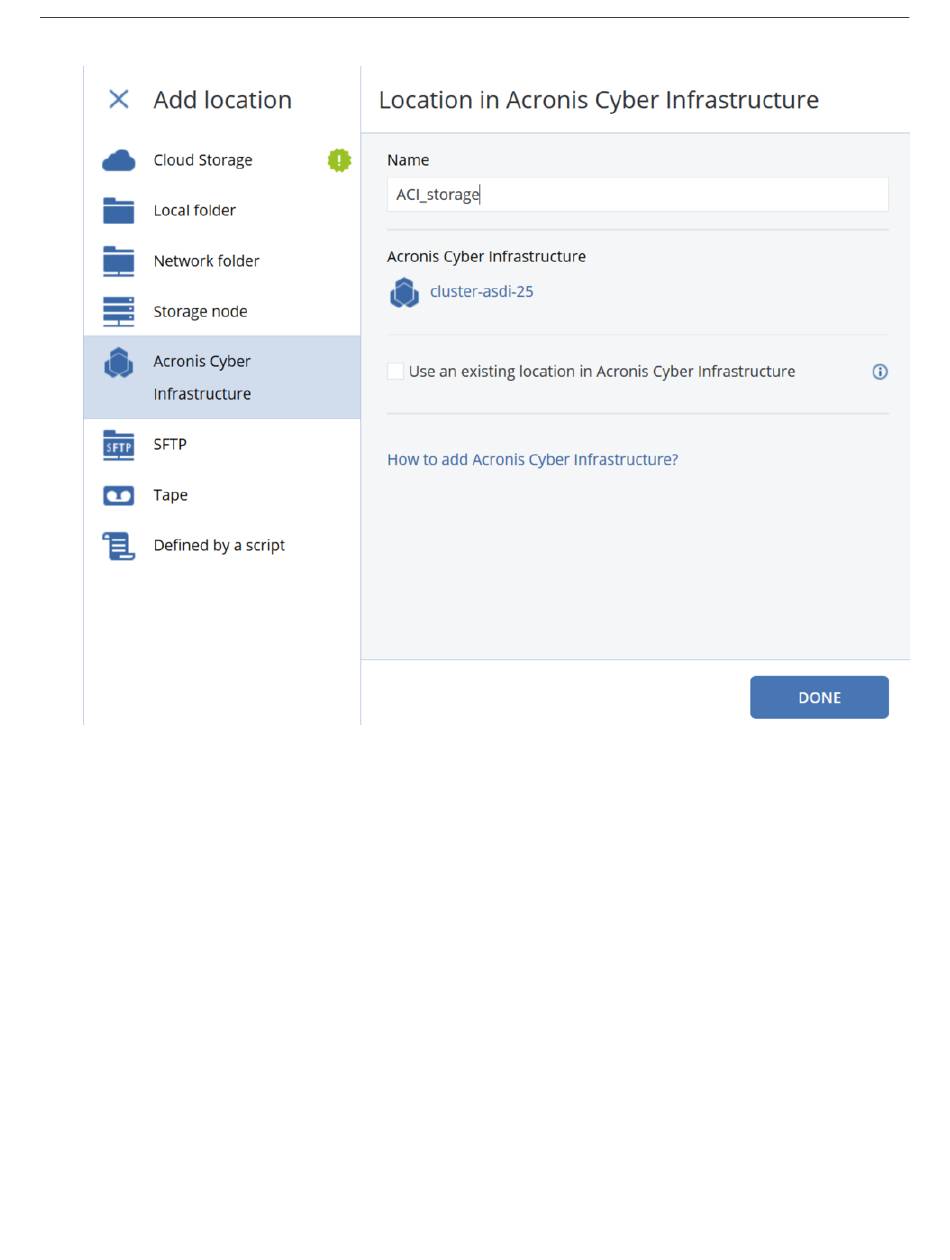Click the Acronis Cyber Infrastructure hexagon icon in sidebar
Viewport: 950px width, 1260px height.
tap(119, 363)
